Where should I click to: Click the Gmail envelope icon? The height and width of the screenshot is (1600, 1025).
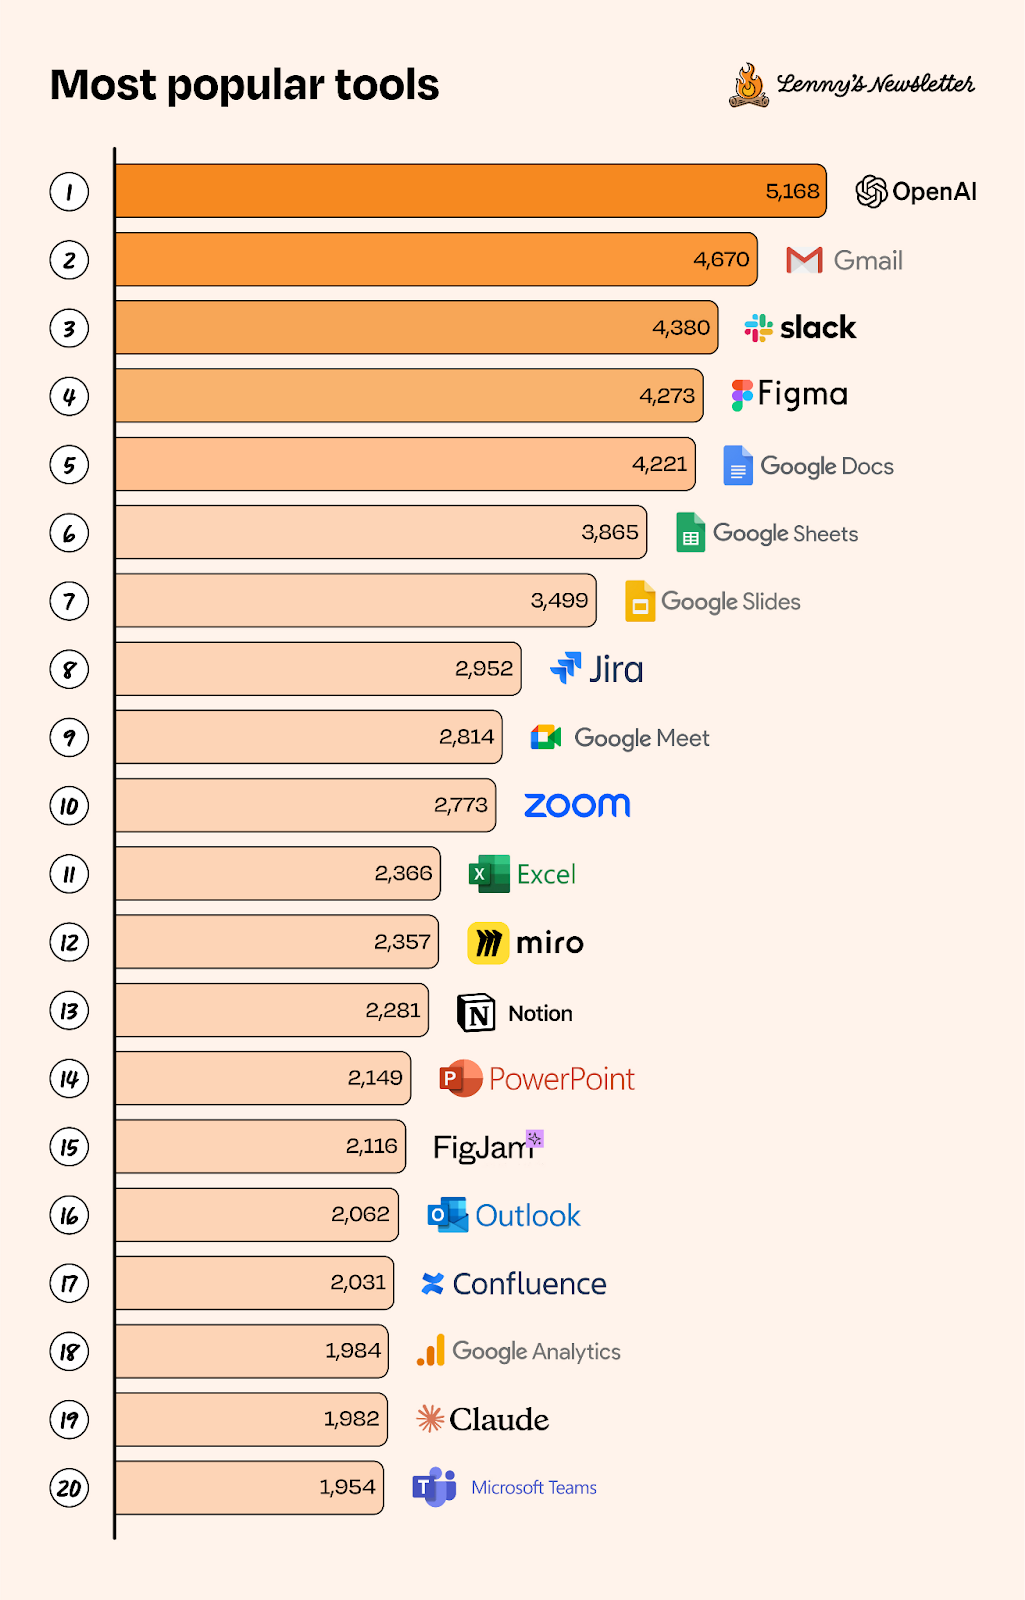click(x=804, y=260)
